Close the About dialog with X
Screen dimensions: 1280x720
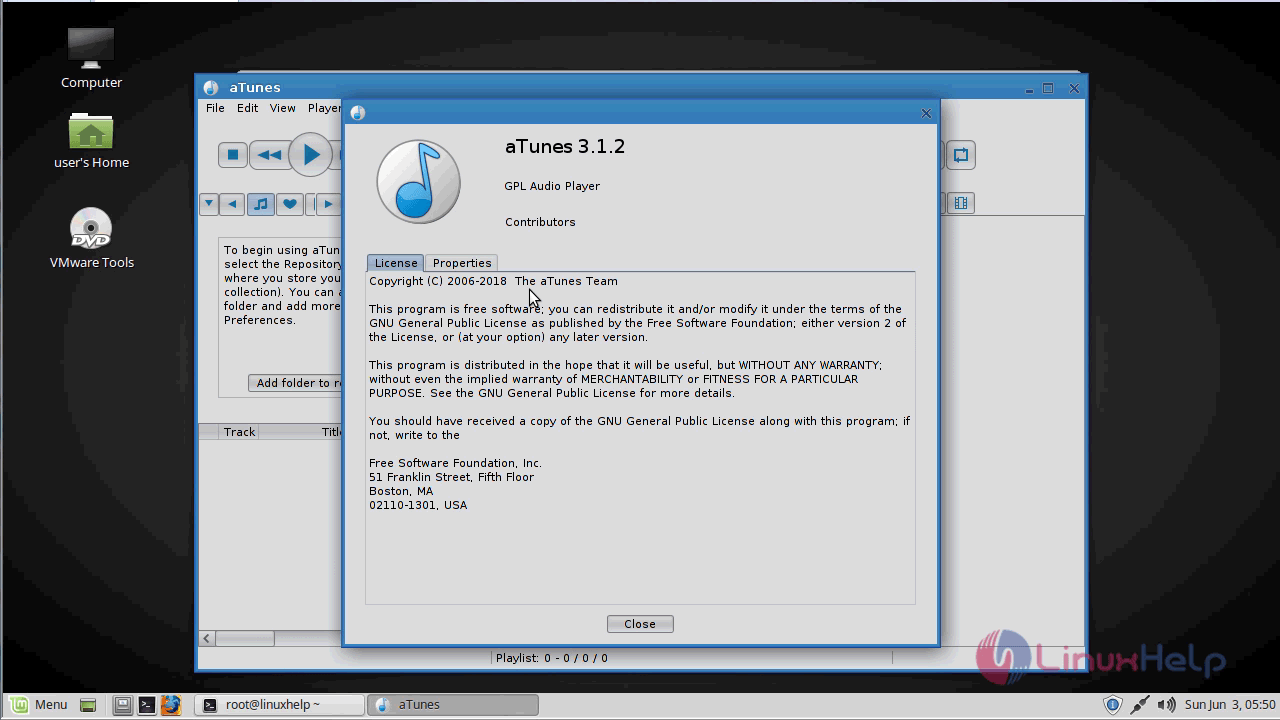coord(926,113)
